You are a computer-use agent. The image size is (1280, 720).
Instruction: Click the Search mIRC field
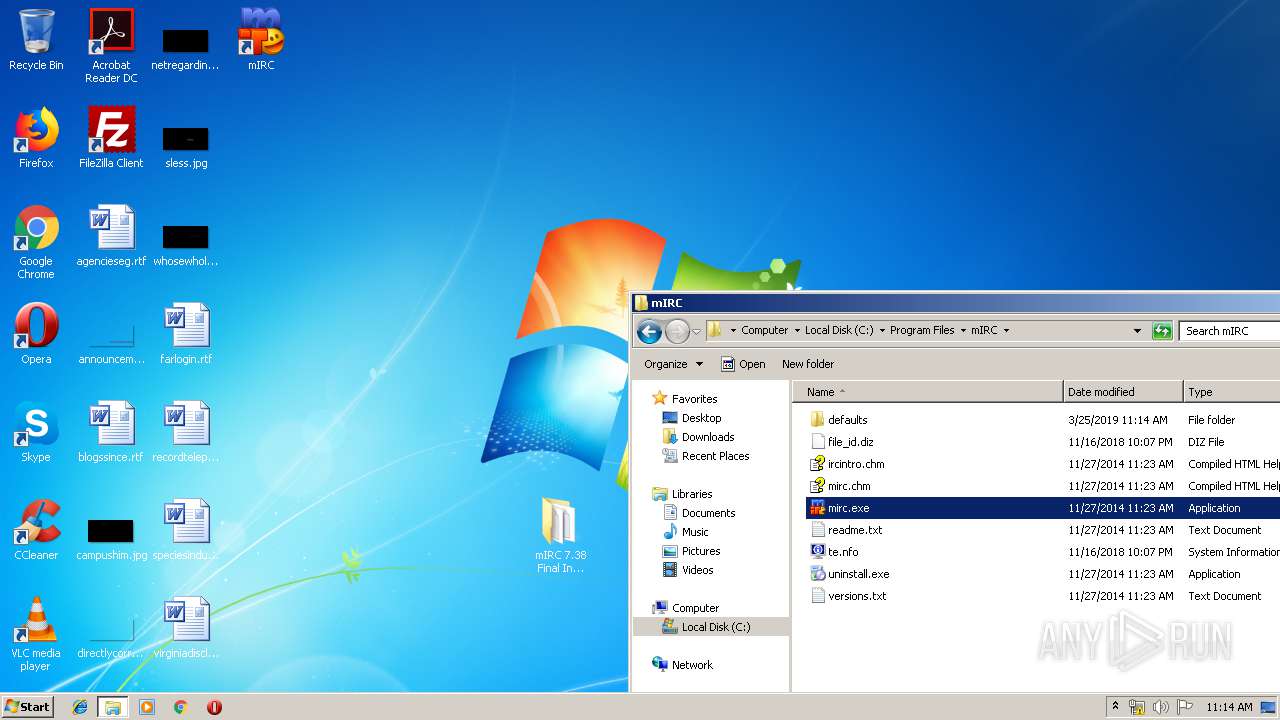coord(1229,331)
